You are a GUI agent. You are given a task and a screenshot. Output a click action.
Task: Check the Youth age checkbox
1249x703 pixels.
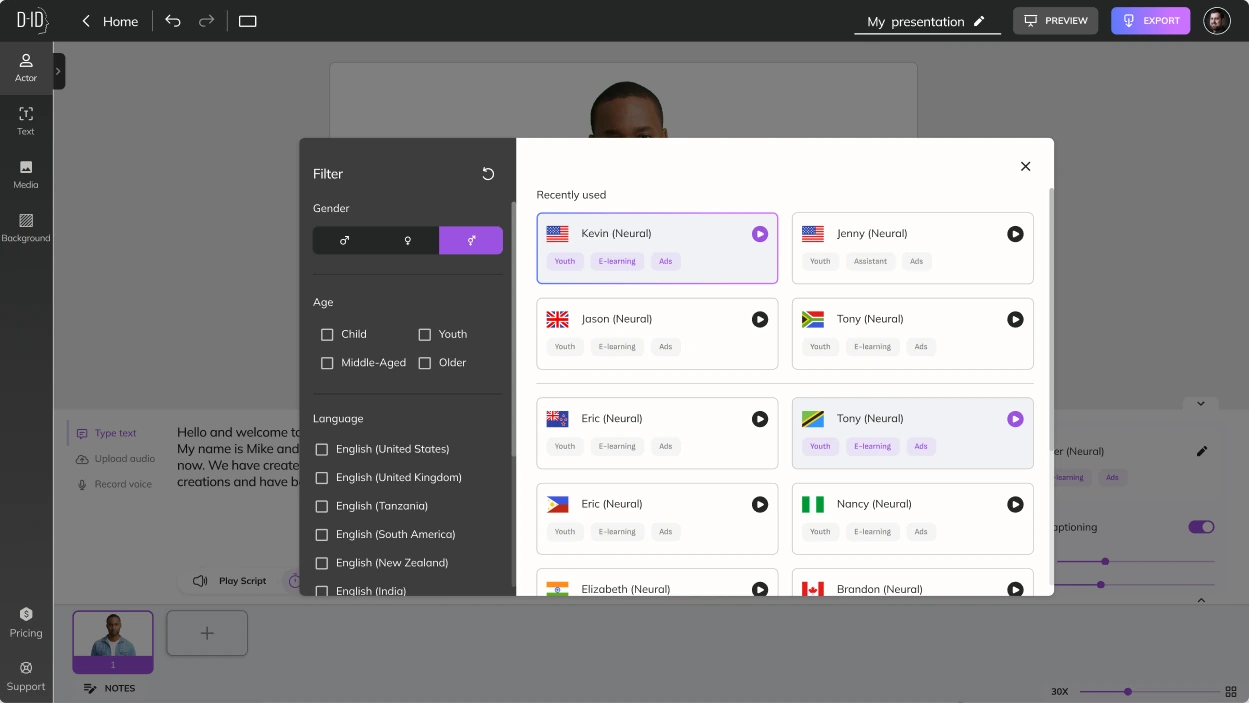[x=425, y=334]
